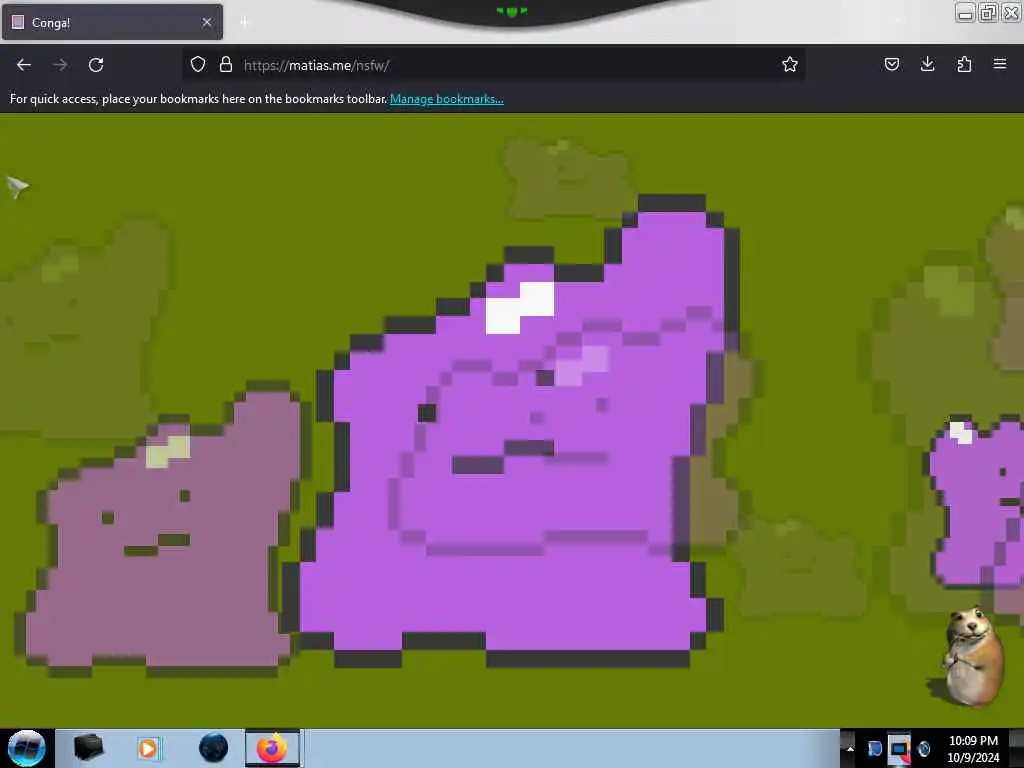Open the Windows Start menu
Screen dimensions: 1024x768
tap(26, 748)
